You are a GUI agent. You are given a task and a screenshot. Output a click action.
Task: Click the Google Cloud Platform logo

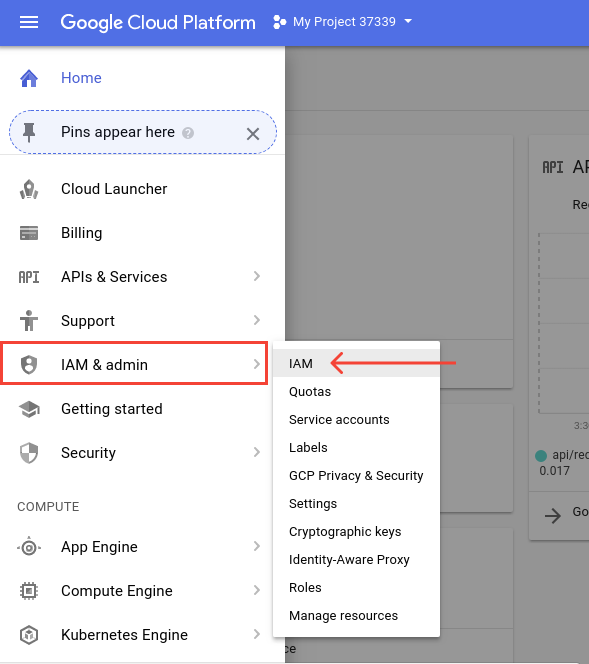point(158,22)
